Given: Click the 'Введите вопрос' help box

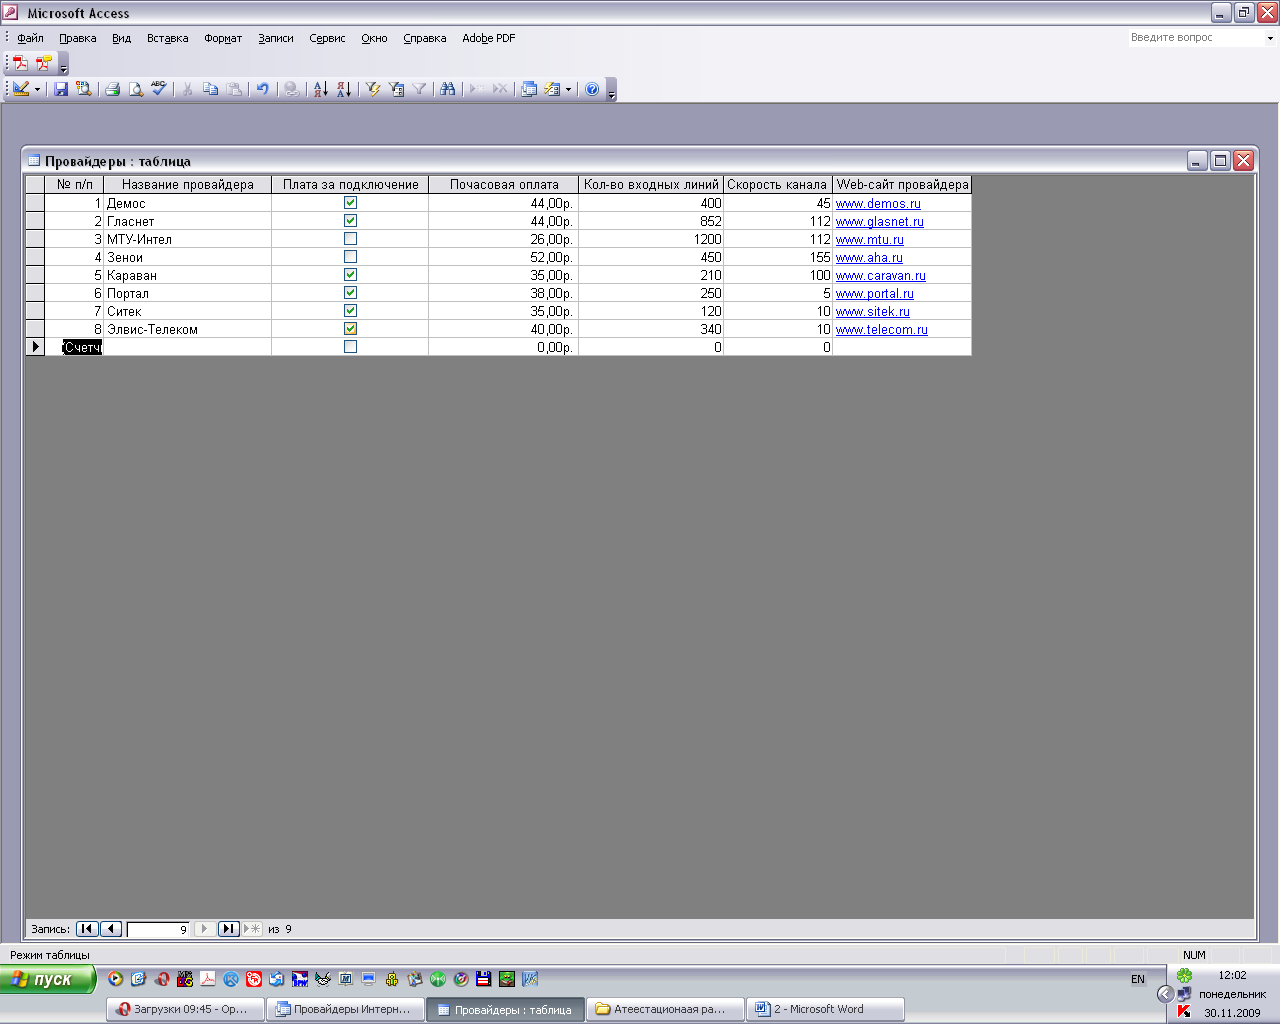Looking at the screenshot, I should (x=1195, y=38).
